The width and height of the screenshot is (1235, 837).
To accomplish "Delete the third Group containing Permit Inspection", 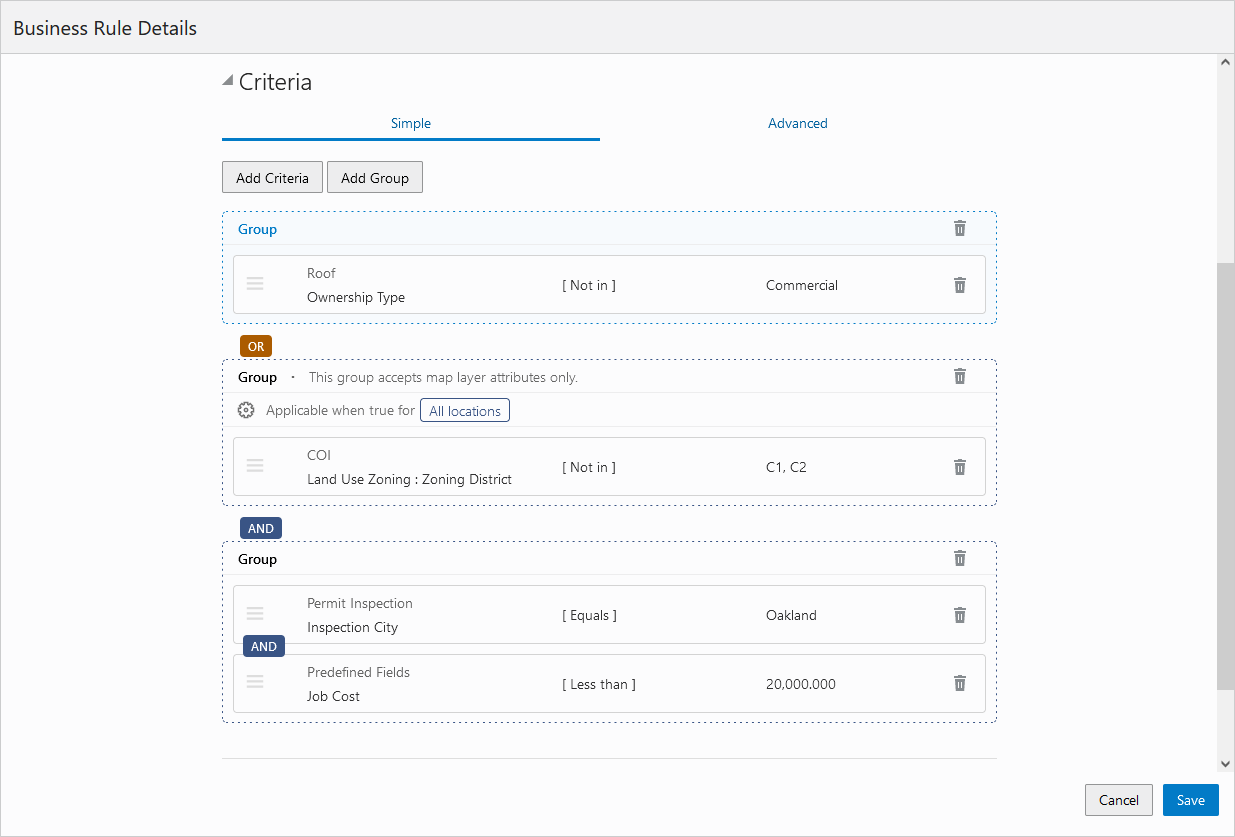I will 960,559.
